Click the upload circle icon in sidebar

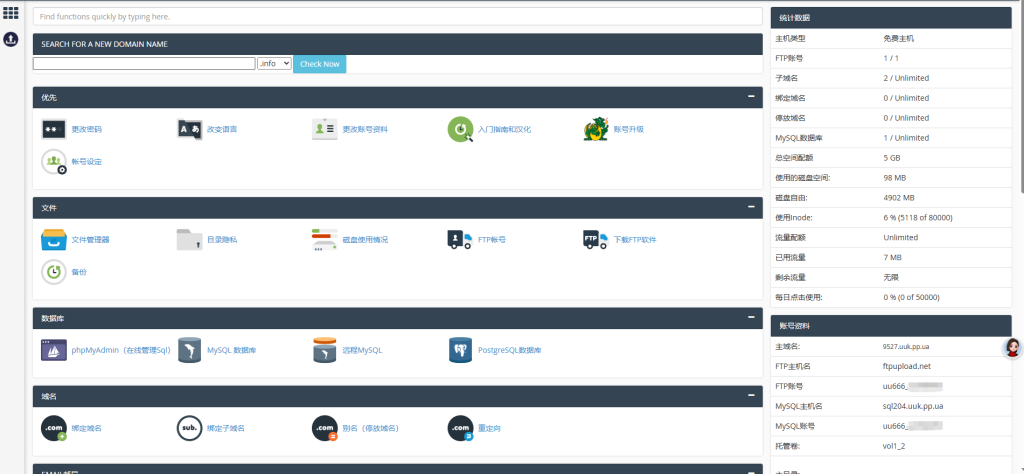coord(10,39)
